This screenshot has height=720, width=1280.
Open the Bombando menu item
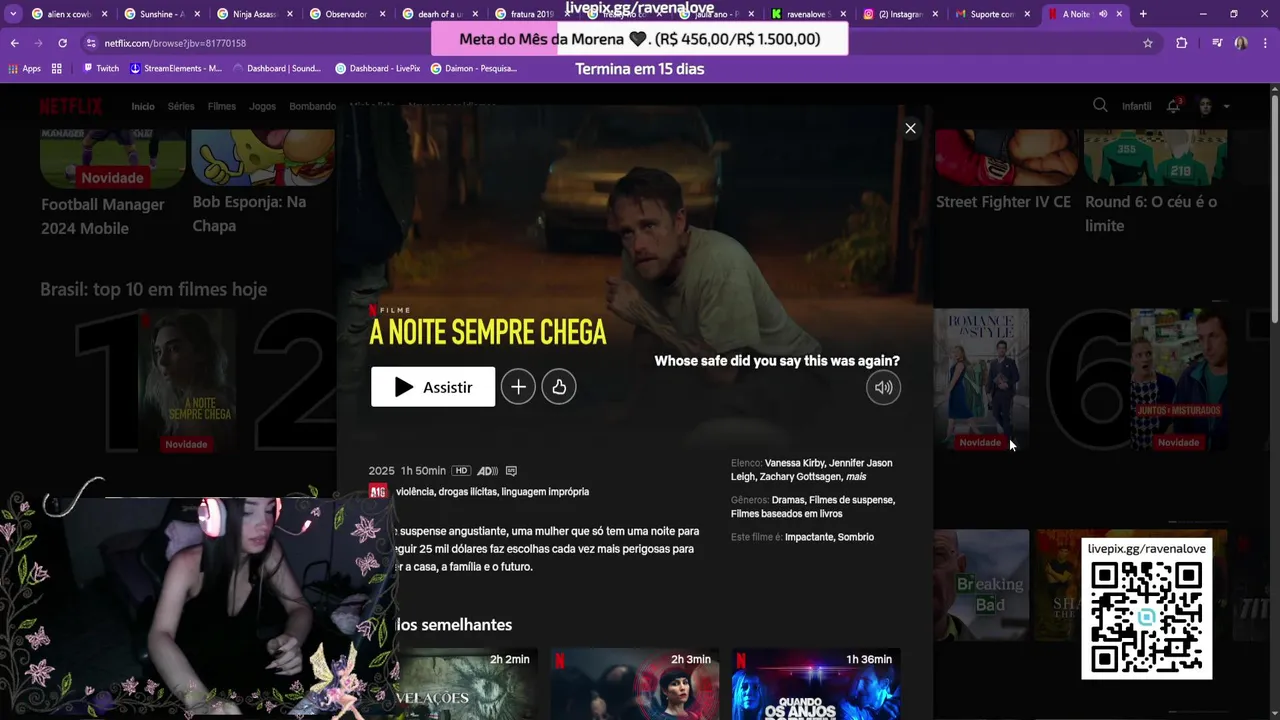click(312, 106)
